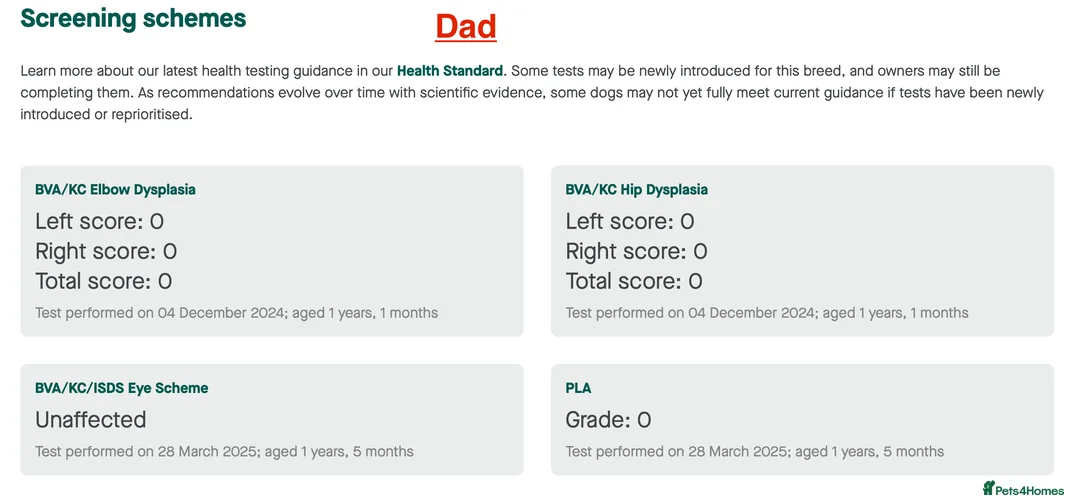This screenshot has height=504, width=1080.
Task: Click the Pets4Homes paw logo icon
Action: pos(989,489)
